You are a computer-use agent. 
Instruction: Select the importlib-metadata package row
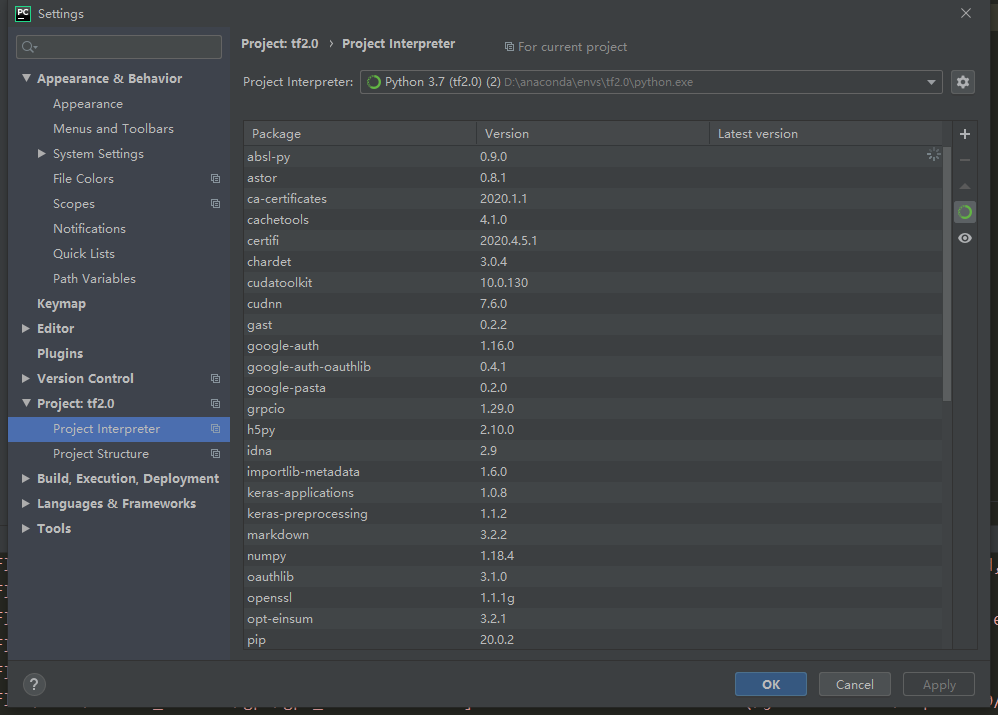click(x=593, y=472)
